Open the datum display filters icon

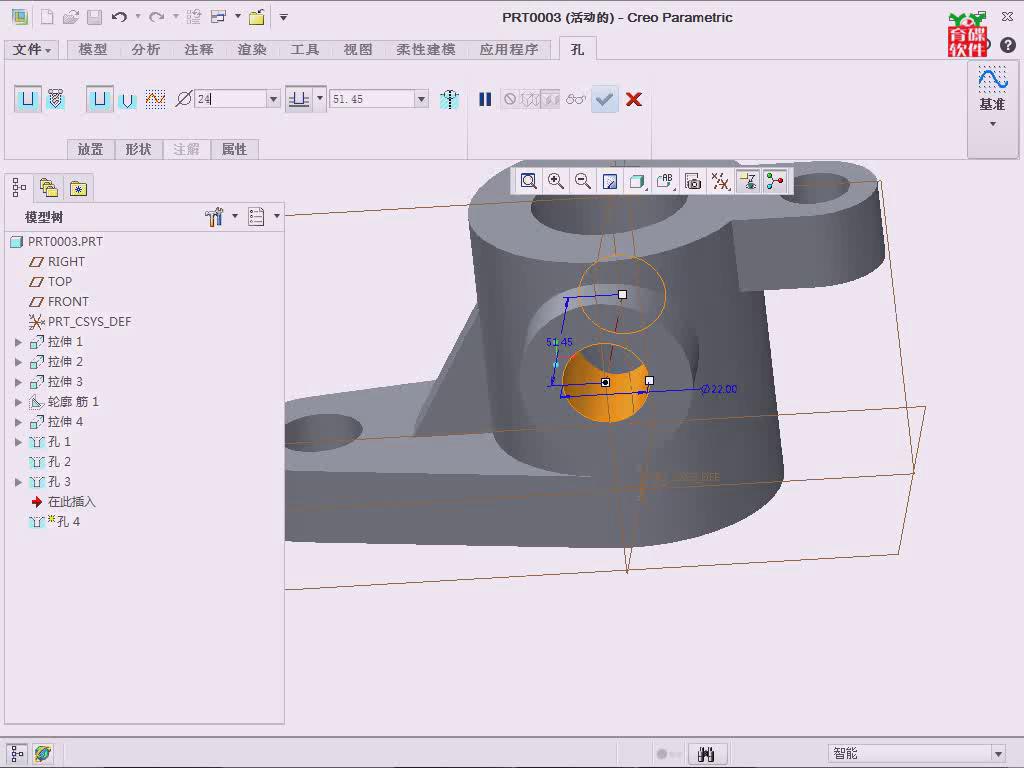(720, 181)
